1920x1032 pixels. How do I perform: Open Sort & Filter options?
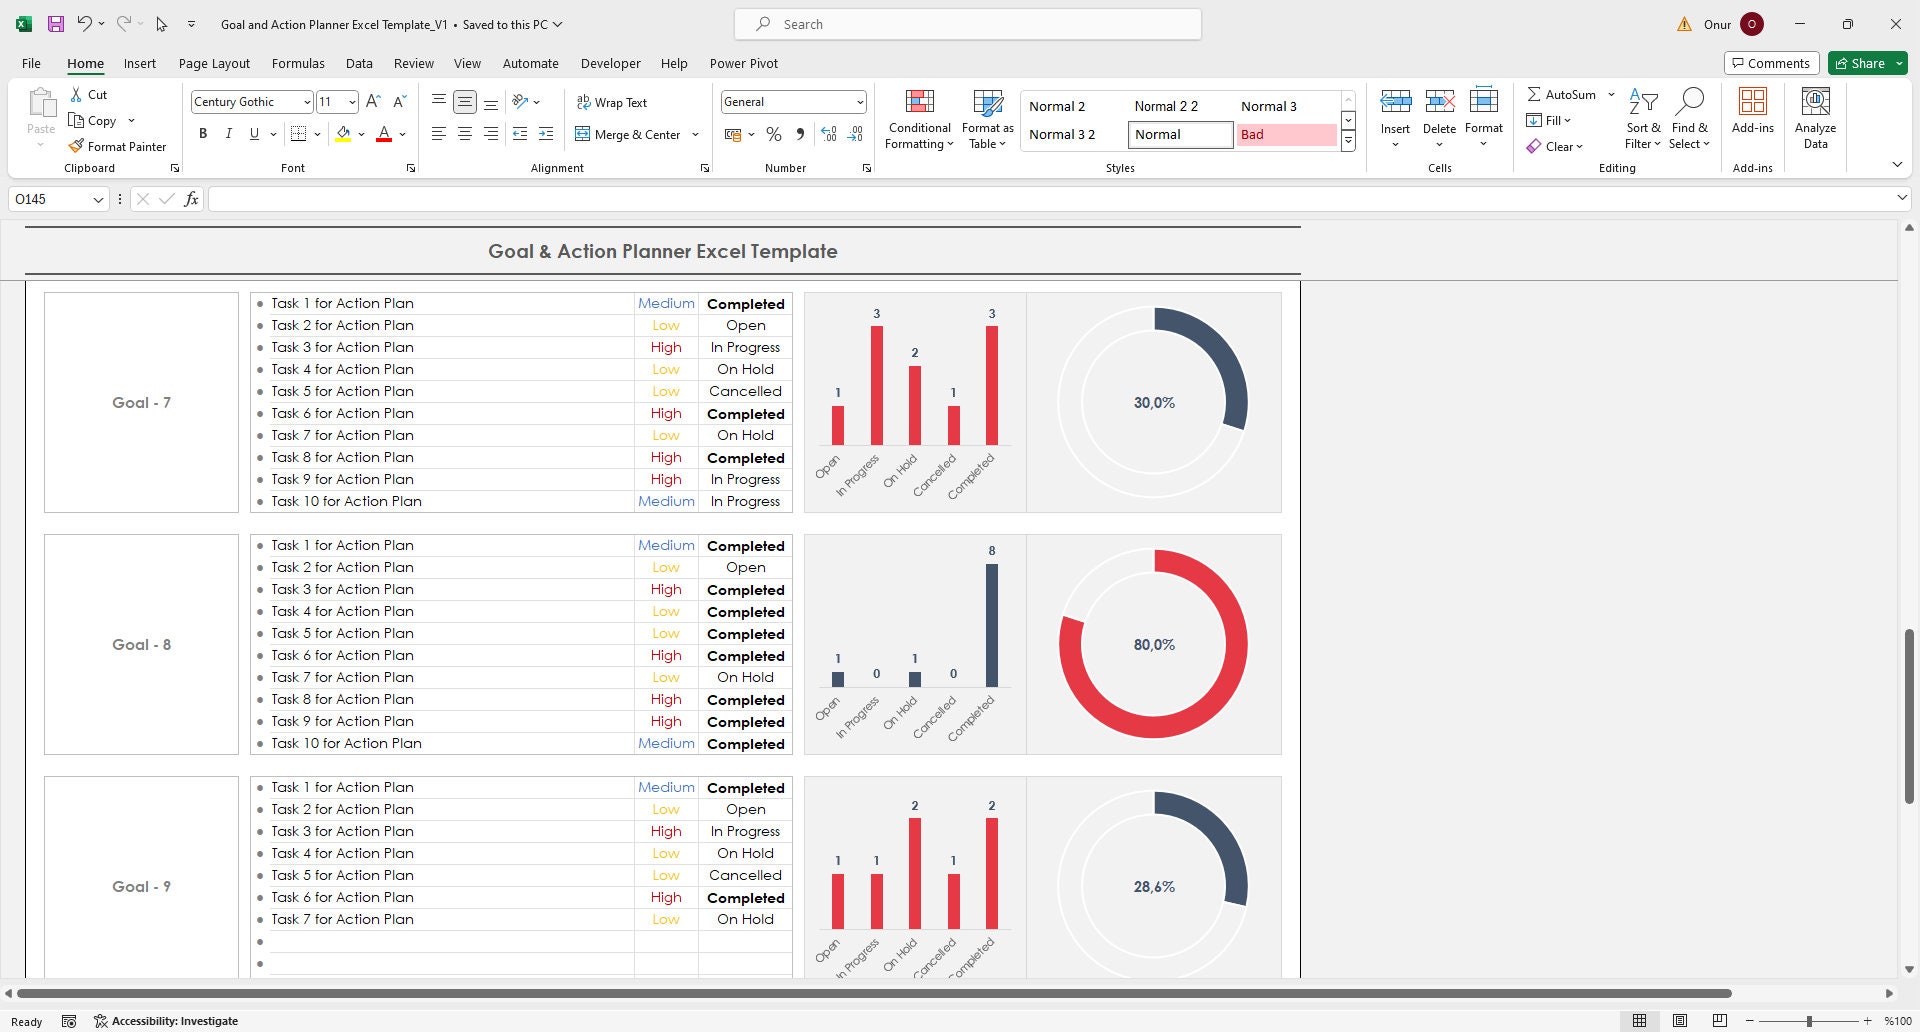pyautogui.click(x=1643, y=118)
